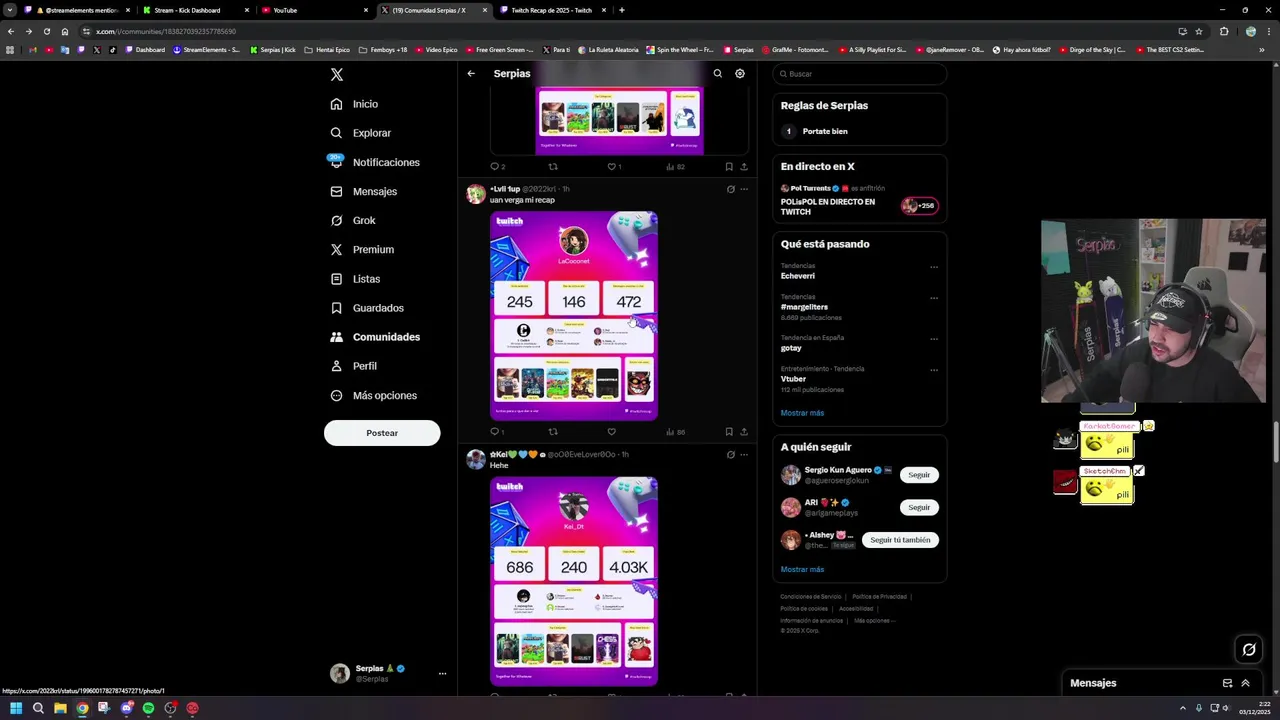Open Explorar in sidebar
The width and height of the screenshot is (1280, 720).
[361, 133]
